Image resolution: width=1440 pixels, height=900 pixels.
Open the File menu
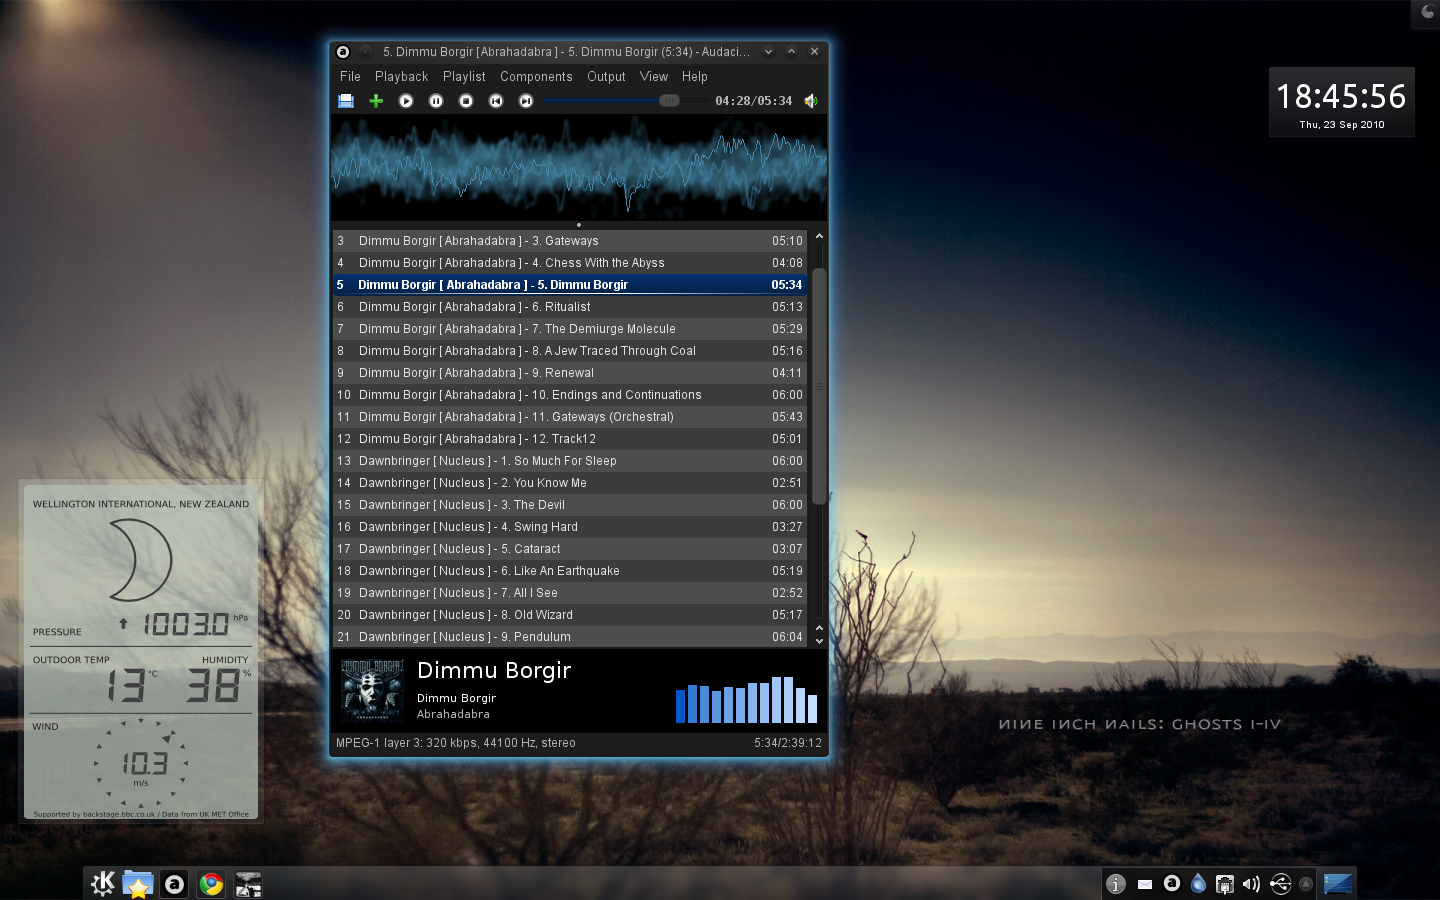pos(350,77)
